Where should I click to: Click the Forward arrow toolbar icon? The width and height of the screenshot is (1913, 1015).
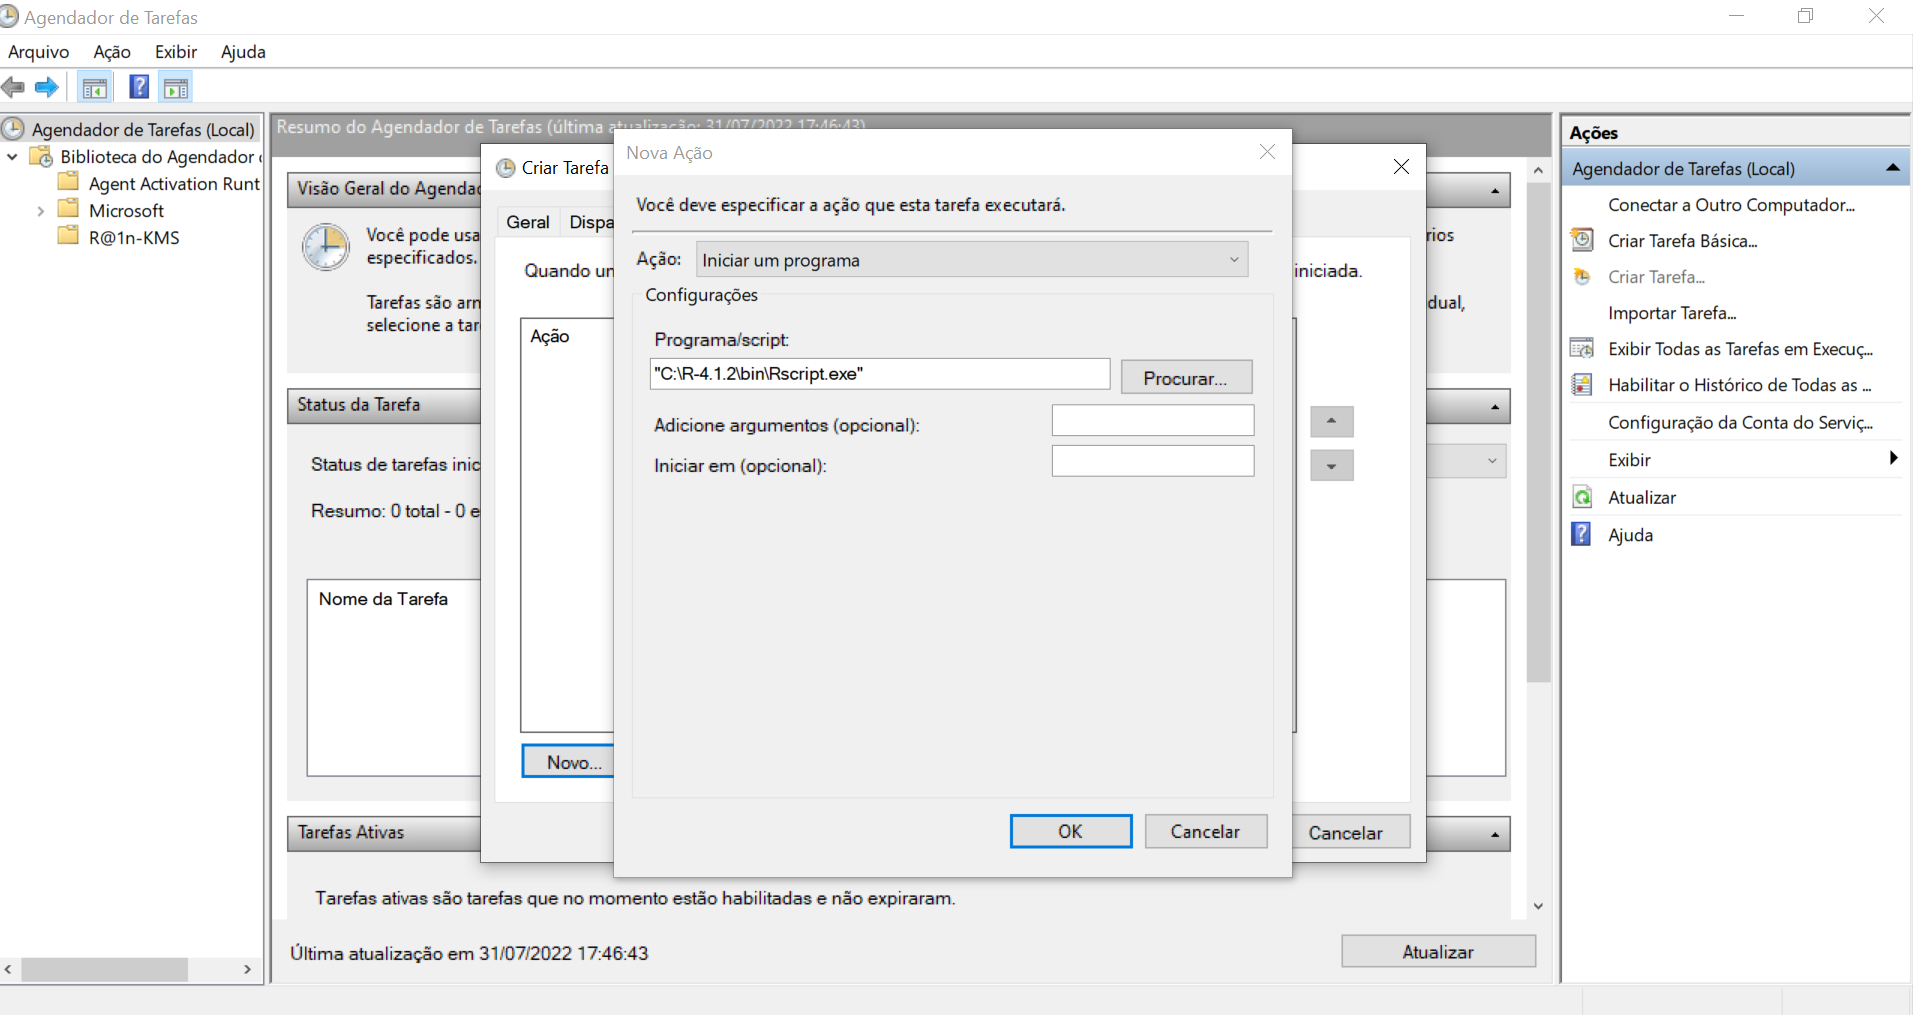[46, 88]
